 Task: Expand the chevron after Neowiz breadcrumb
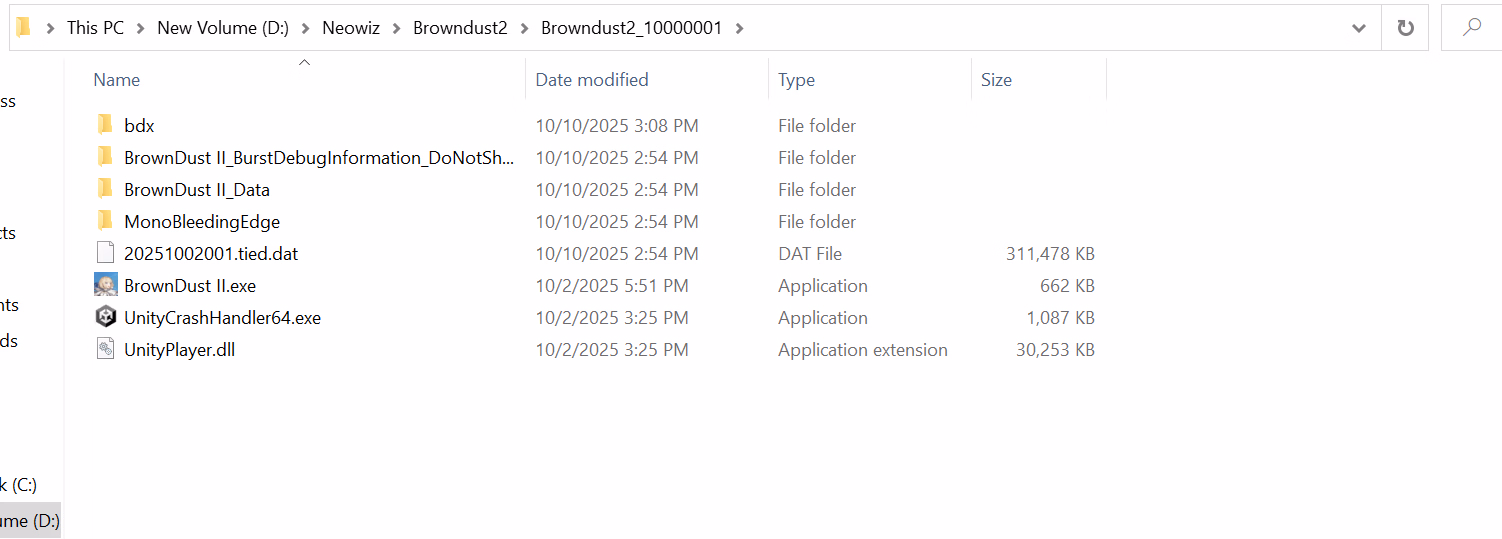(x=397, y=28)
